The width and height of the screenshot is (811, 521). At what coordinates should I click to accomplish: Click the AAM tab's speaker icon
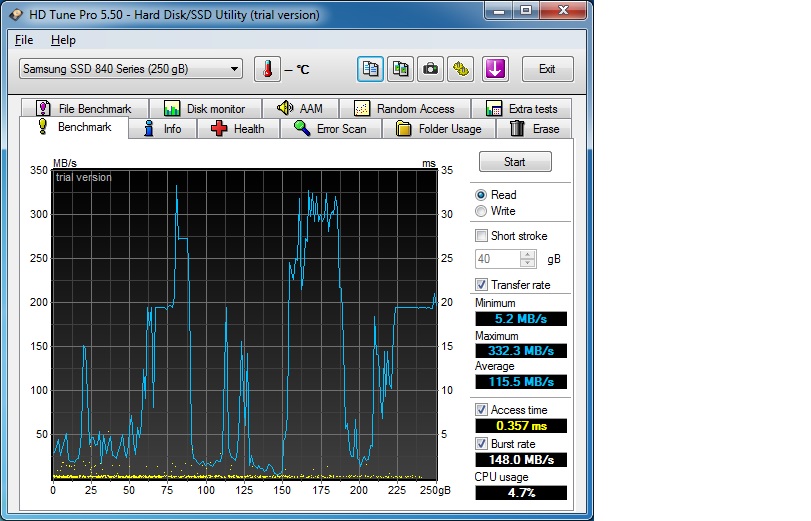coord(285,108)
